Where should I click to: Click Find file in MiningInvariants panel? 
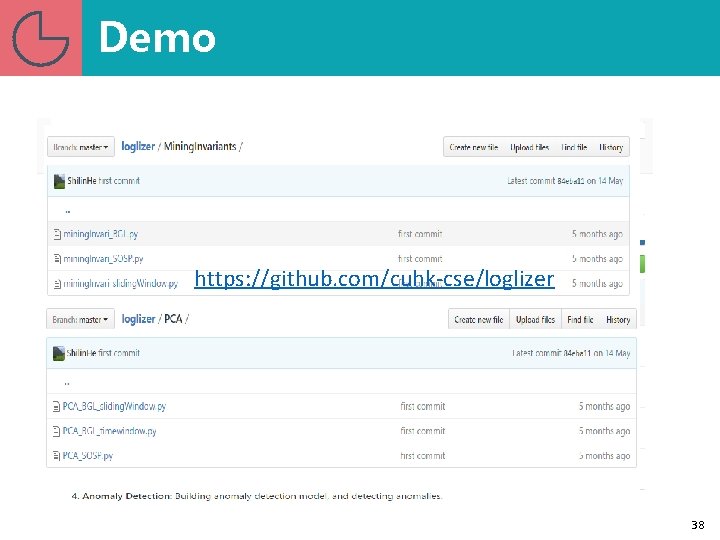[x=574, y=147]
